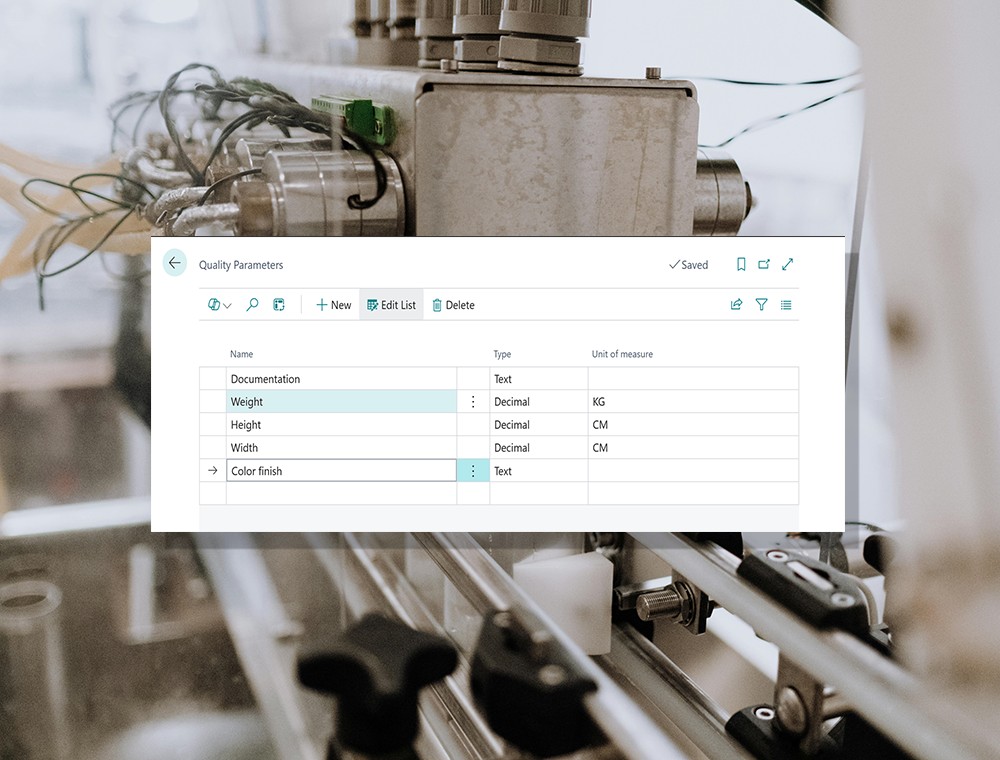Click the Delete button
The image size is (1000, 760).
tap(453, 305)
